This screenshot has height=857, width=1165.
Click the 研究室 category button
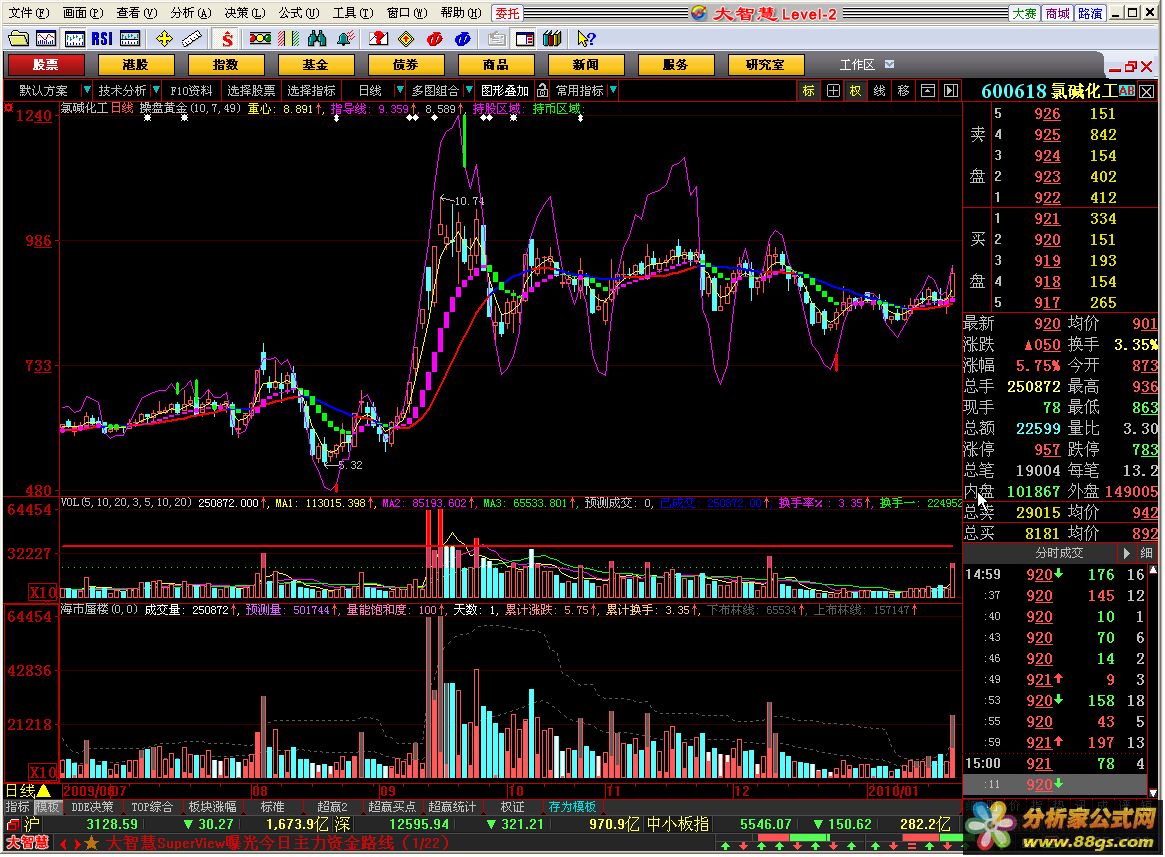tap(765, 65)
